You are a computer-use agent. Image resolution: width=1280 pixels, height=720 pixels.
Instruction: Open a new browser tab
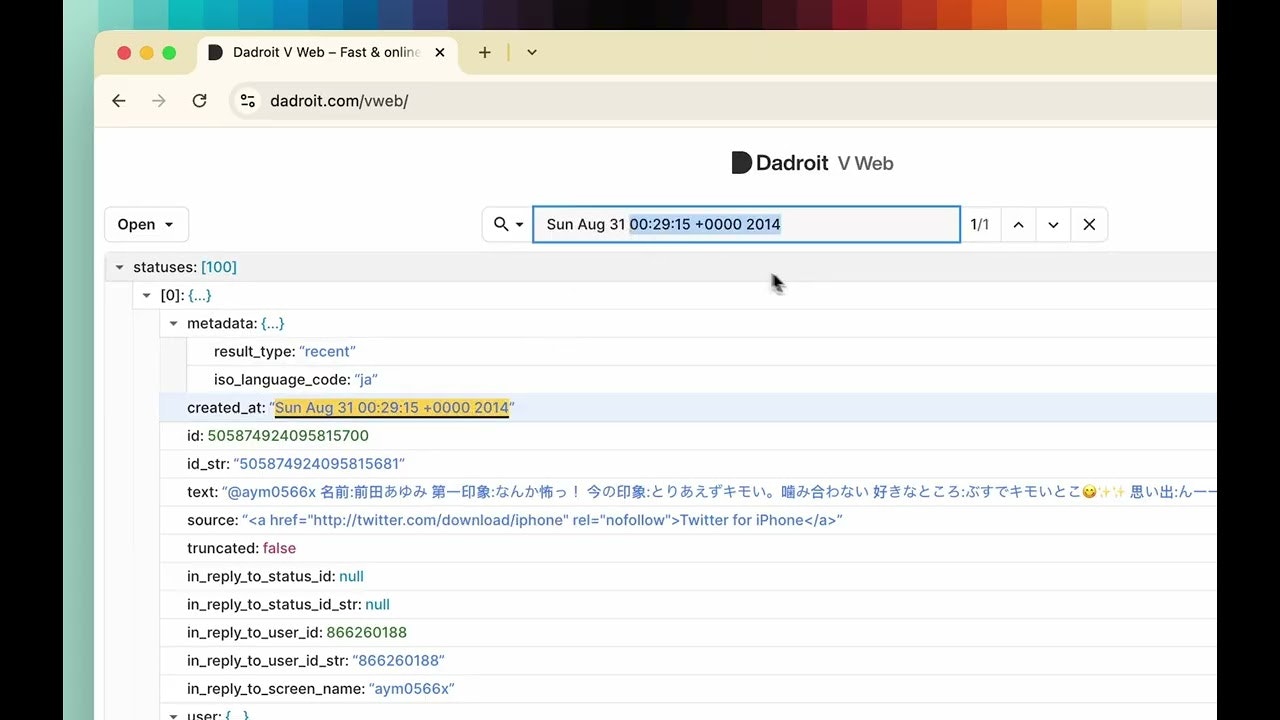[x=485, y=52]
